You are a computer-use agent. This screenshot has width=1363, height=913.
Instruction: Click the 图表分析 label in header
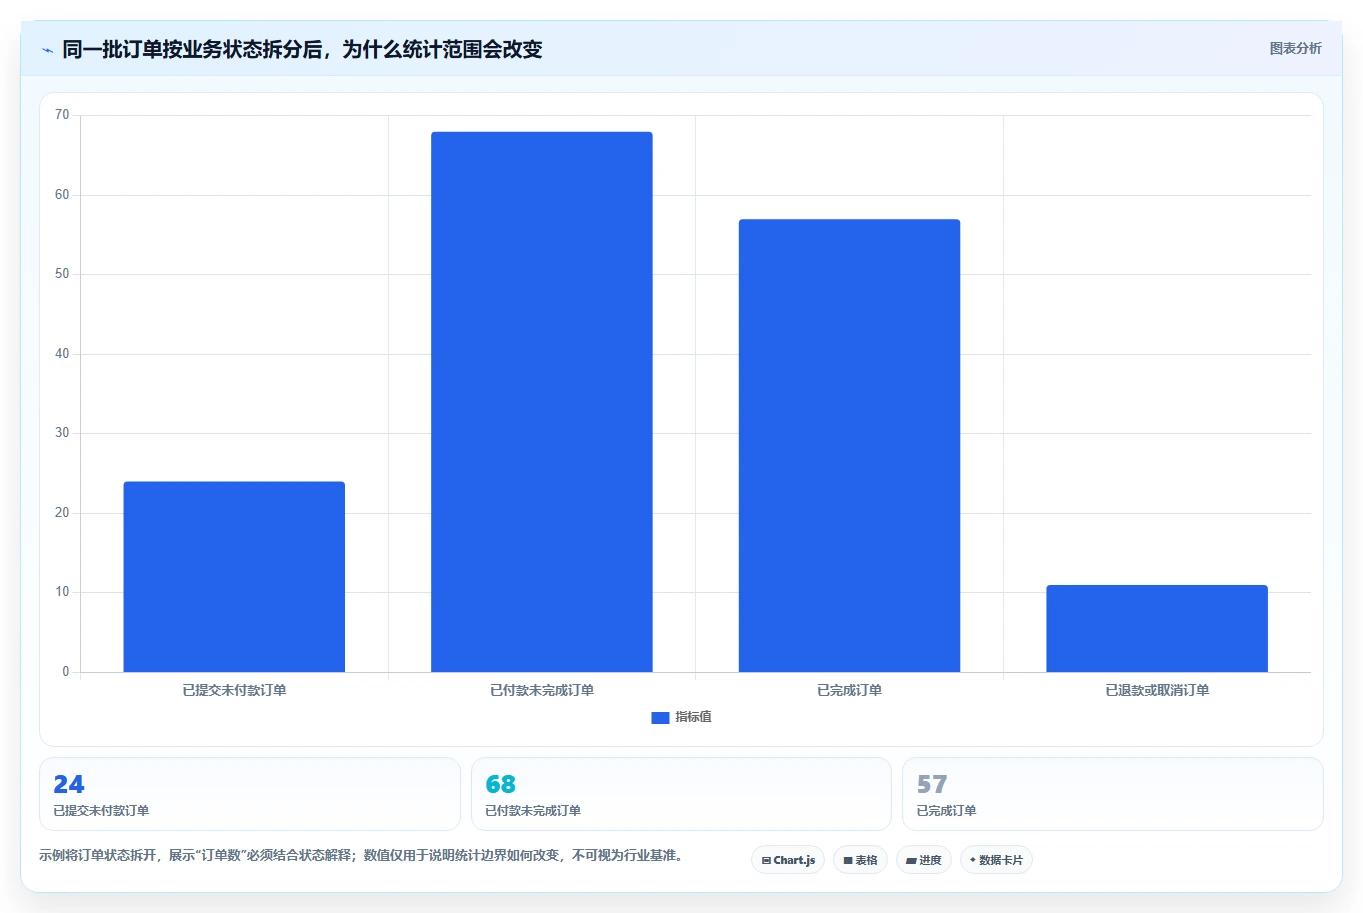[x=1295, y=48]
